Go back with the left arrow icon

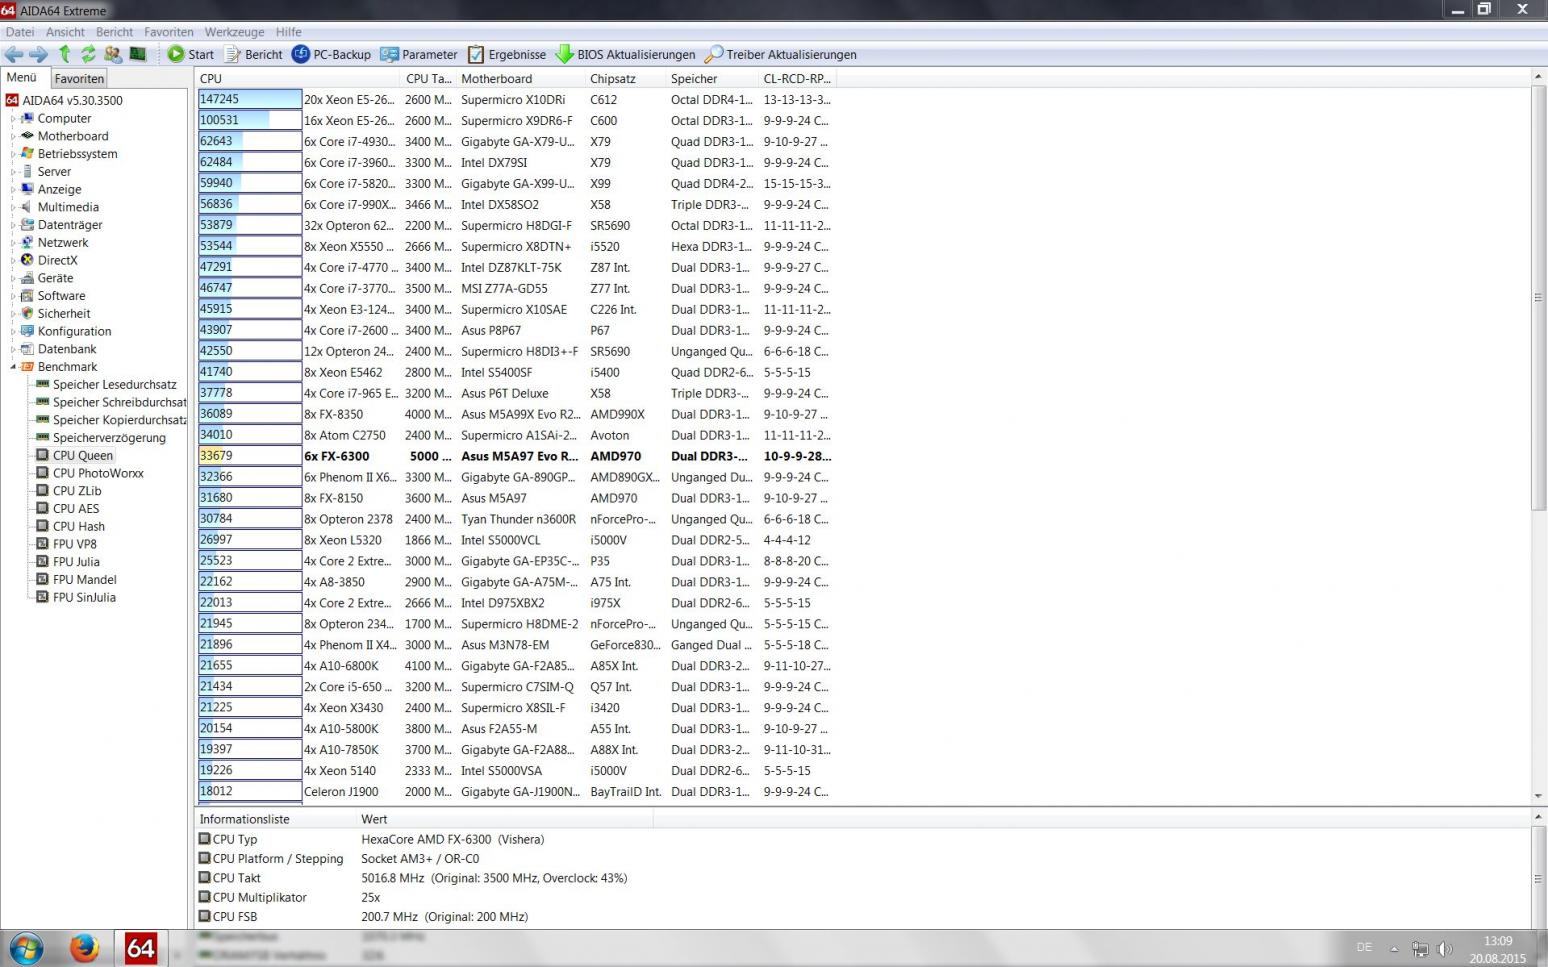[14, 54]
